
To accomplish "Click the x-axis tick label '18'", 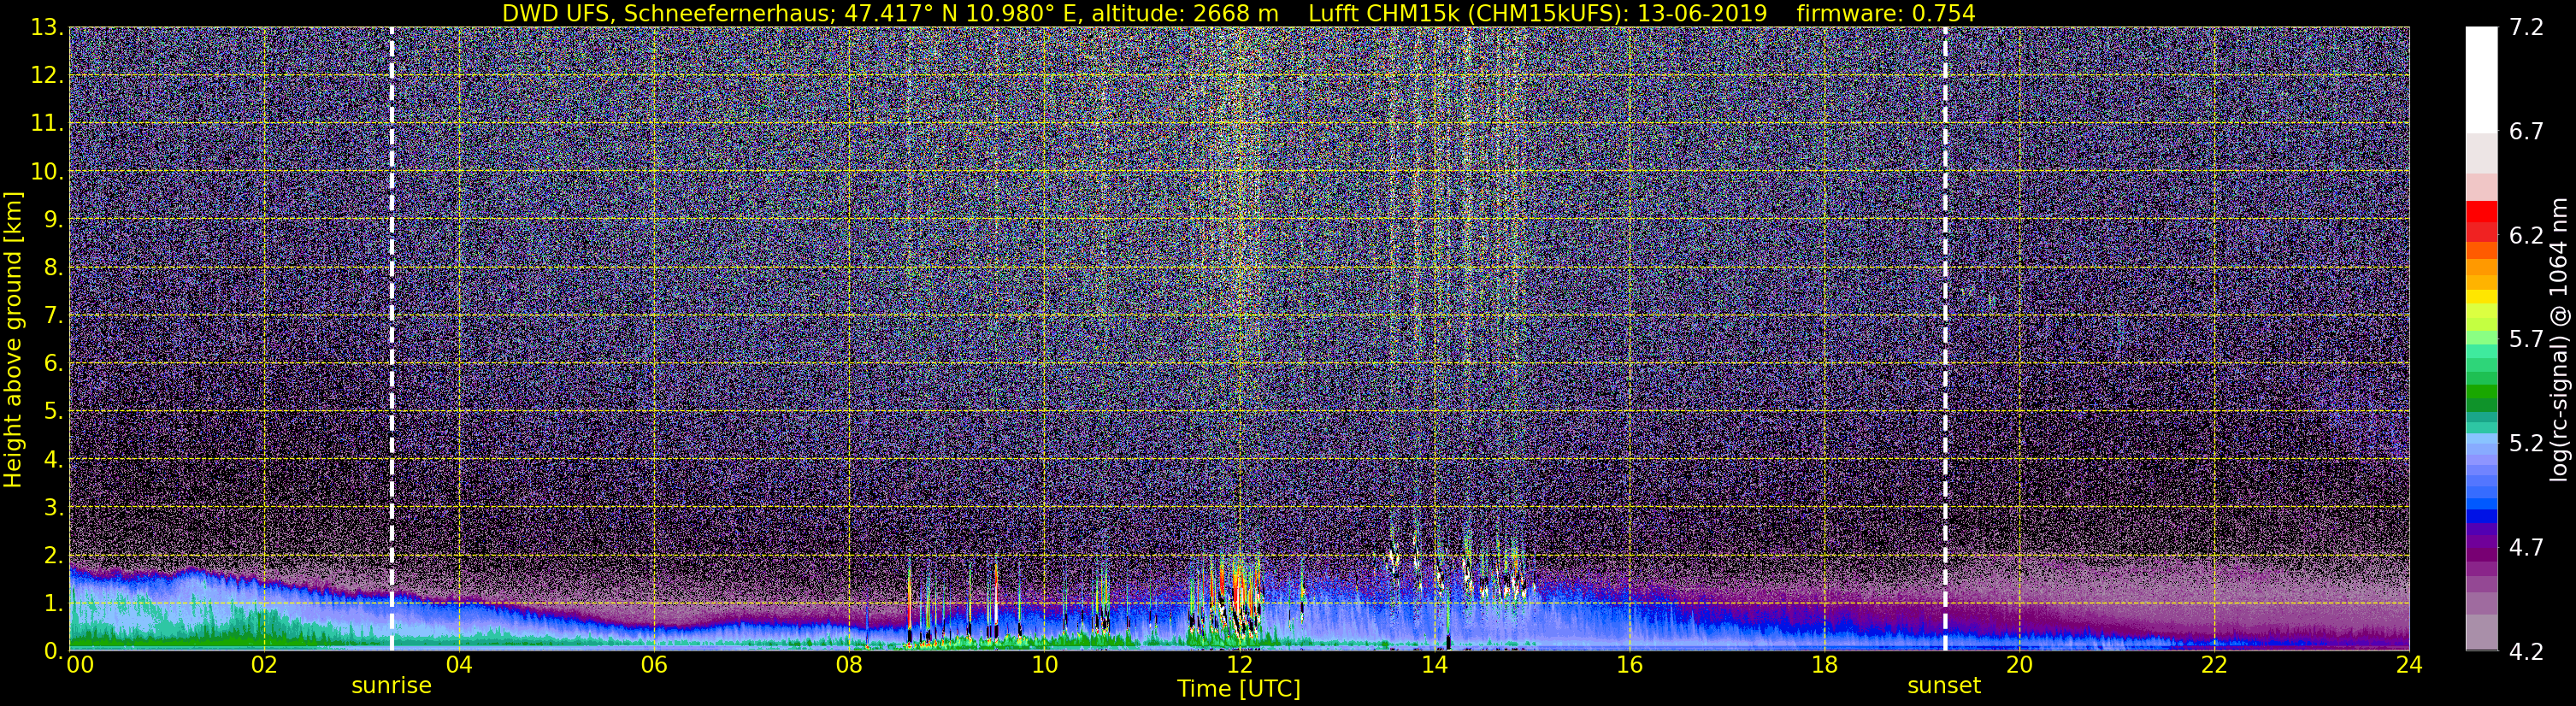I will (x=1824, y=665).
